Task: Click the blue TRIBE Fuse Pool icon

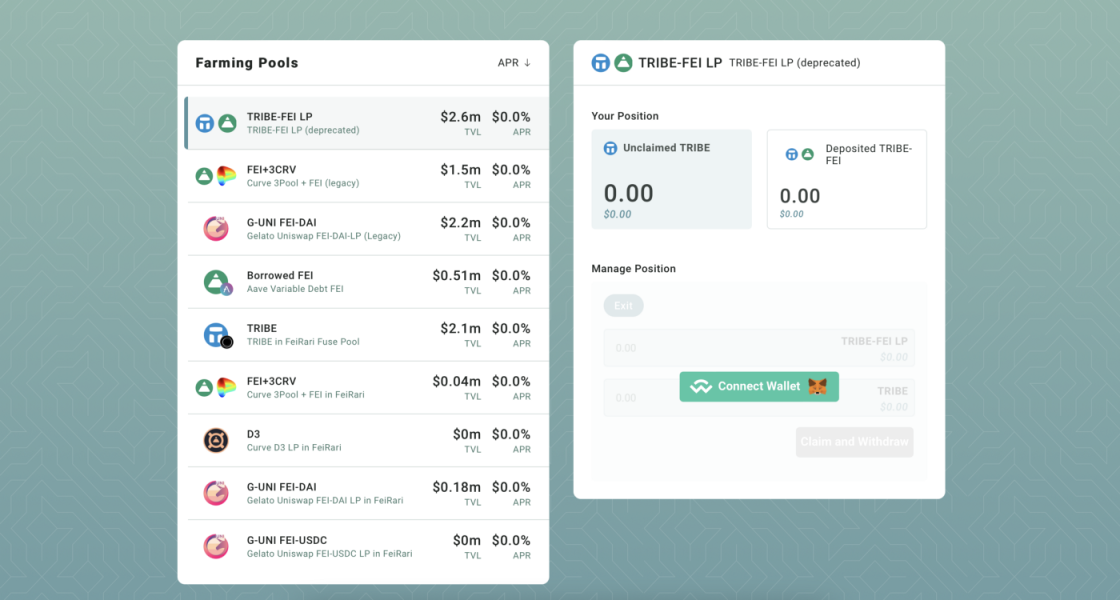Action: coord(216,335)
